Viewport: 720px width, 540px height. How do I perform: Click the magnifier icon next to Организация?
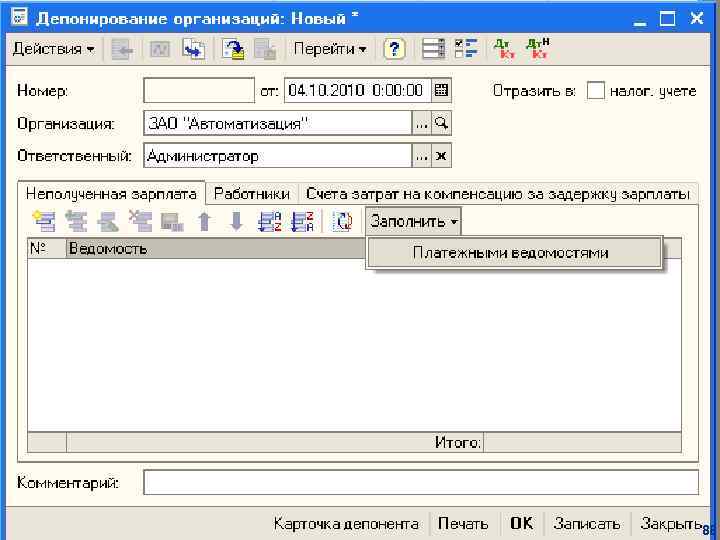click(x=441, y=124)
